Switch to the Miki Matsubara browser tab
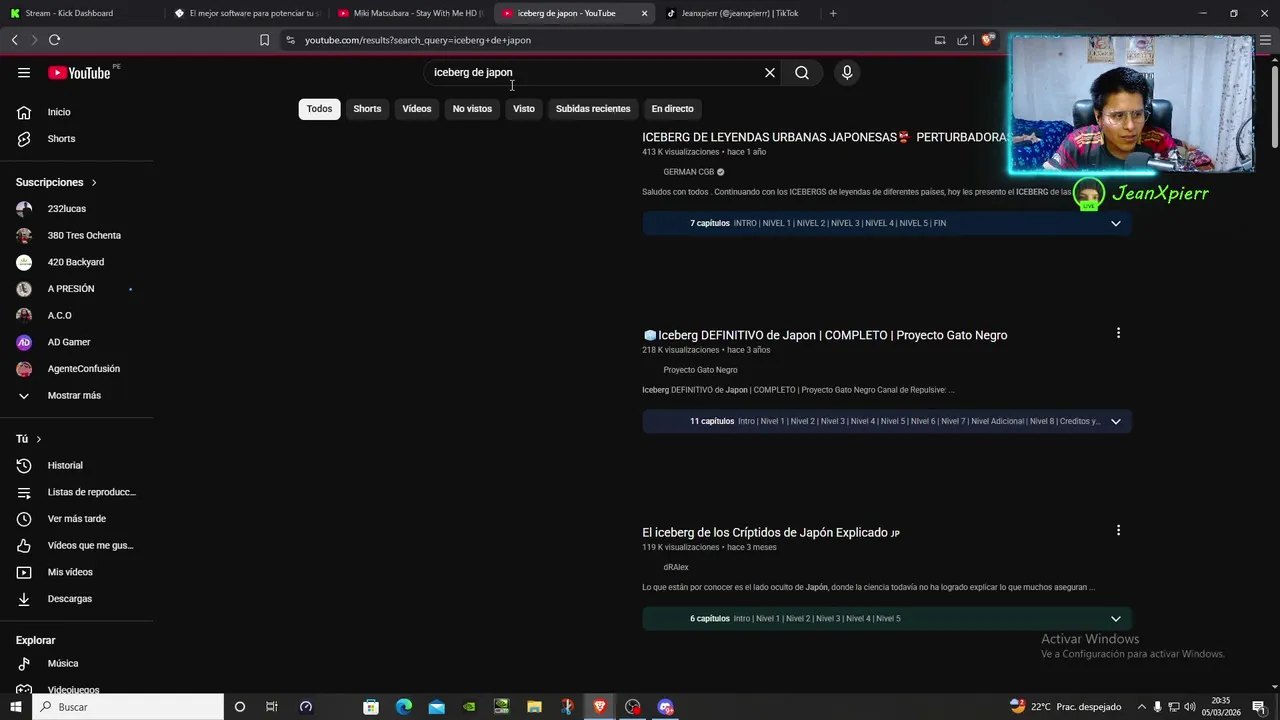This screenshot has width=1280, height=720. click(x=409, y=13)
